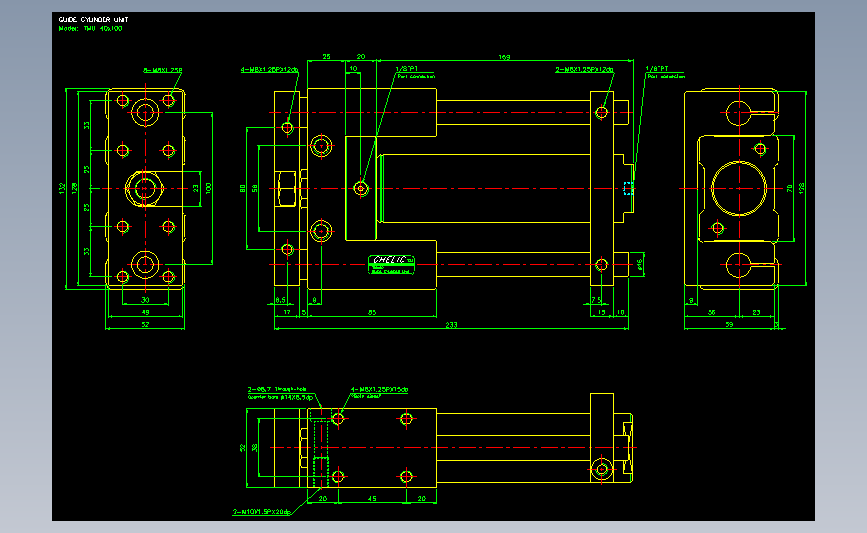Select the 58 vertical dimension
This screenshot has height=533, width=867.
click(x=254, y=189)
